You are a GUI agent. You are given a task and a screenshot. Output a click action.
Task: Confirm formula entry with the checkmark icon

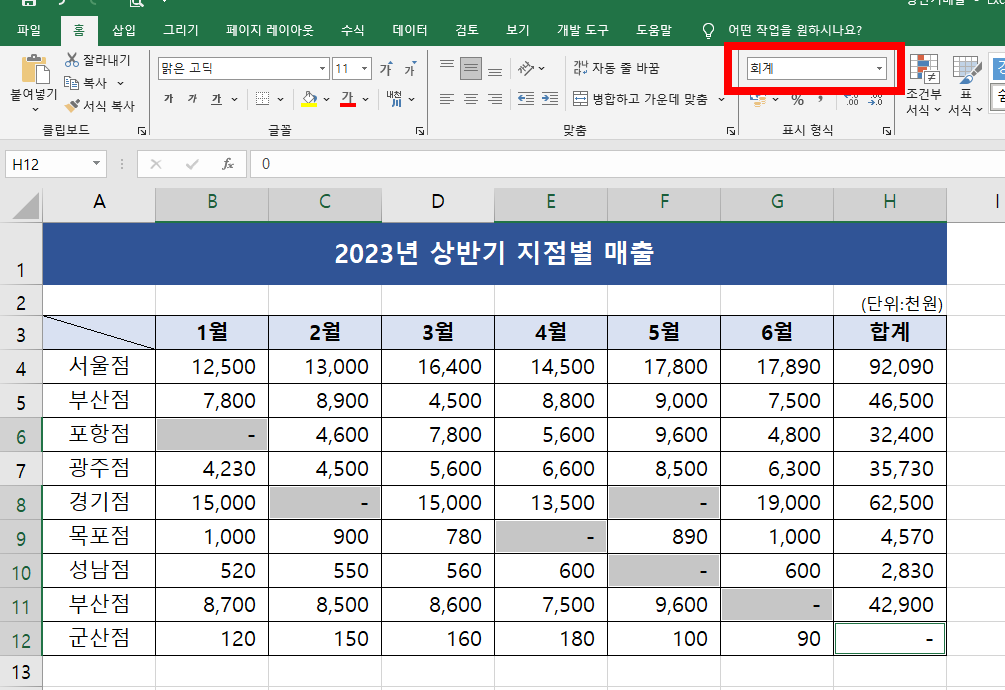tap(192, 164)
